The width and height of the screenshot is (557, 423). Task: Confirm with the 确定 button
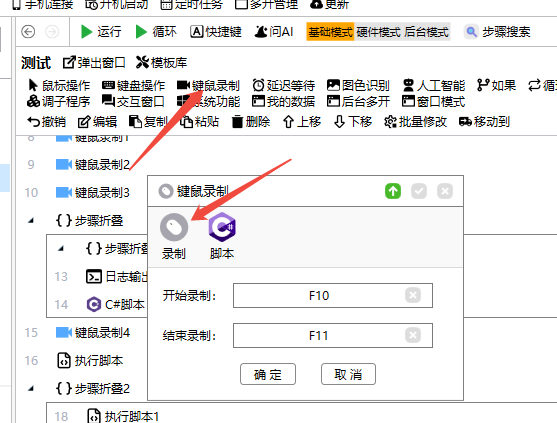268,374
